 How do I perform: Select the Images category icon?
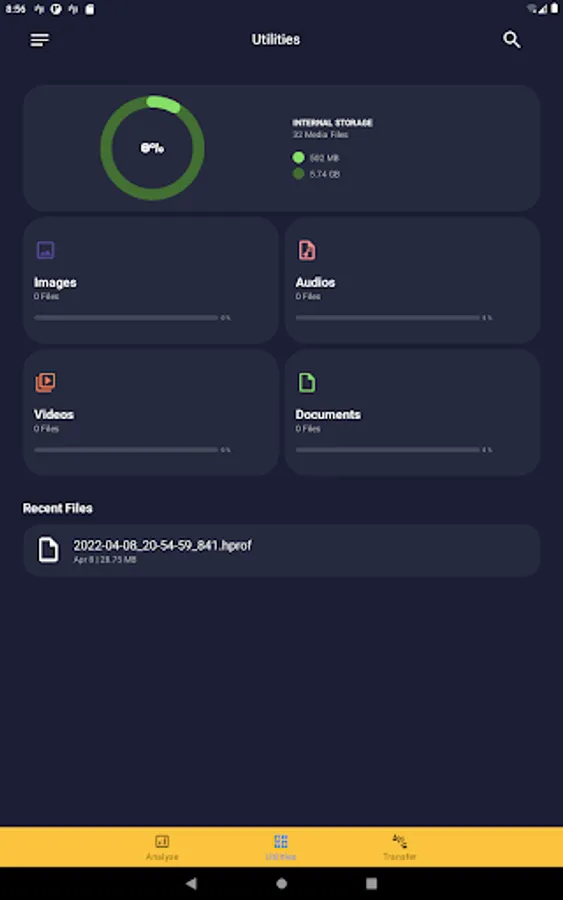(x=45, y=250)
